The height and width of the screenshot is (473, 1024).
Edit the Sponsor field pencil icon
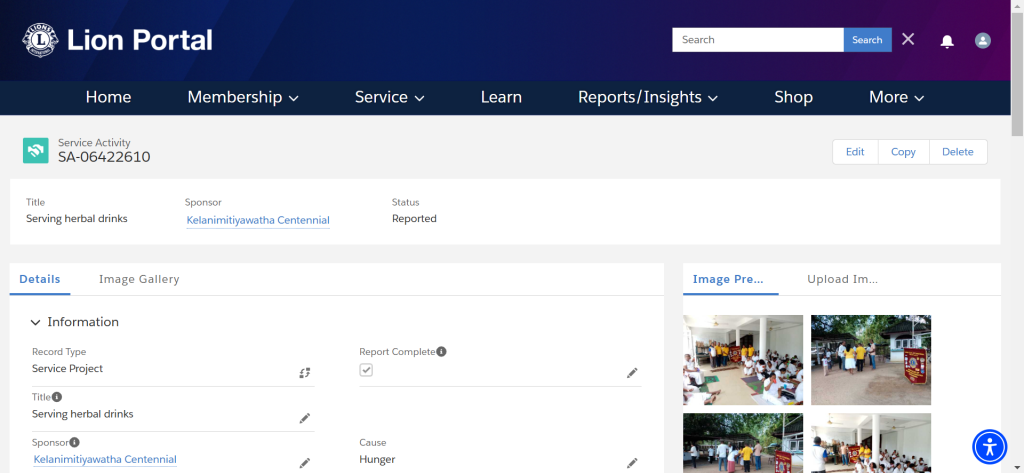tap(305, 463)
